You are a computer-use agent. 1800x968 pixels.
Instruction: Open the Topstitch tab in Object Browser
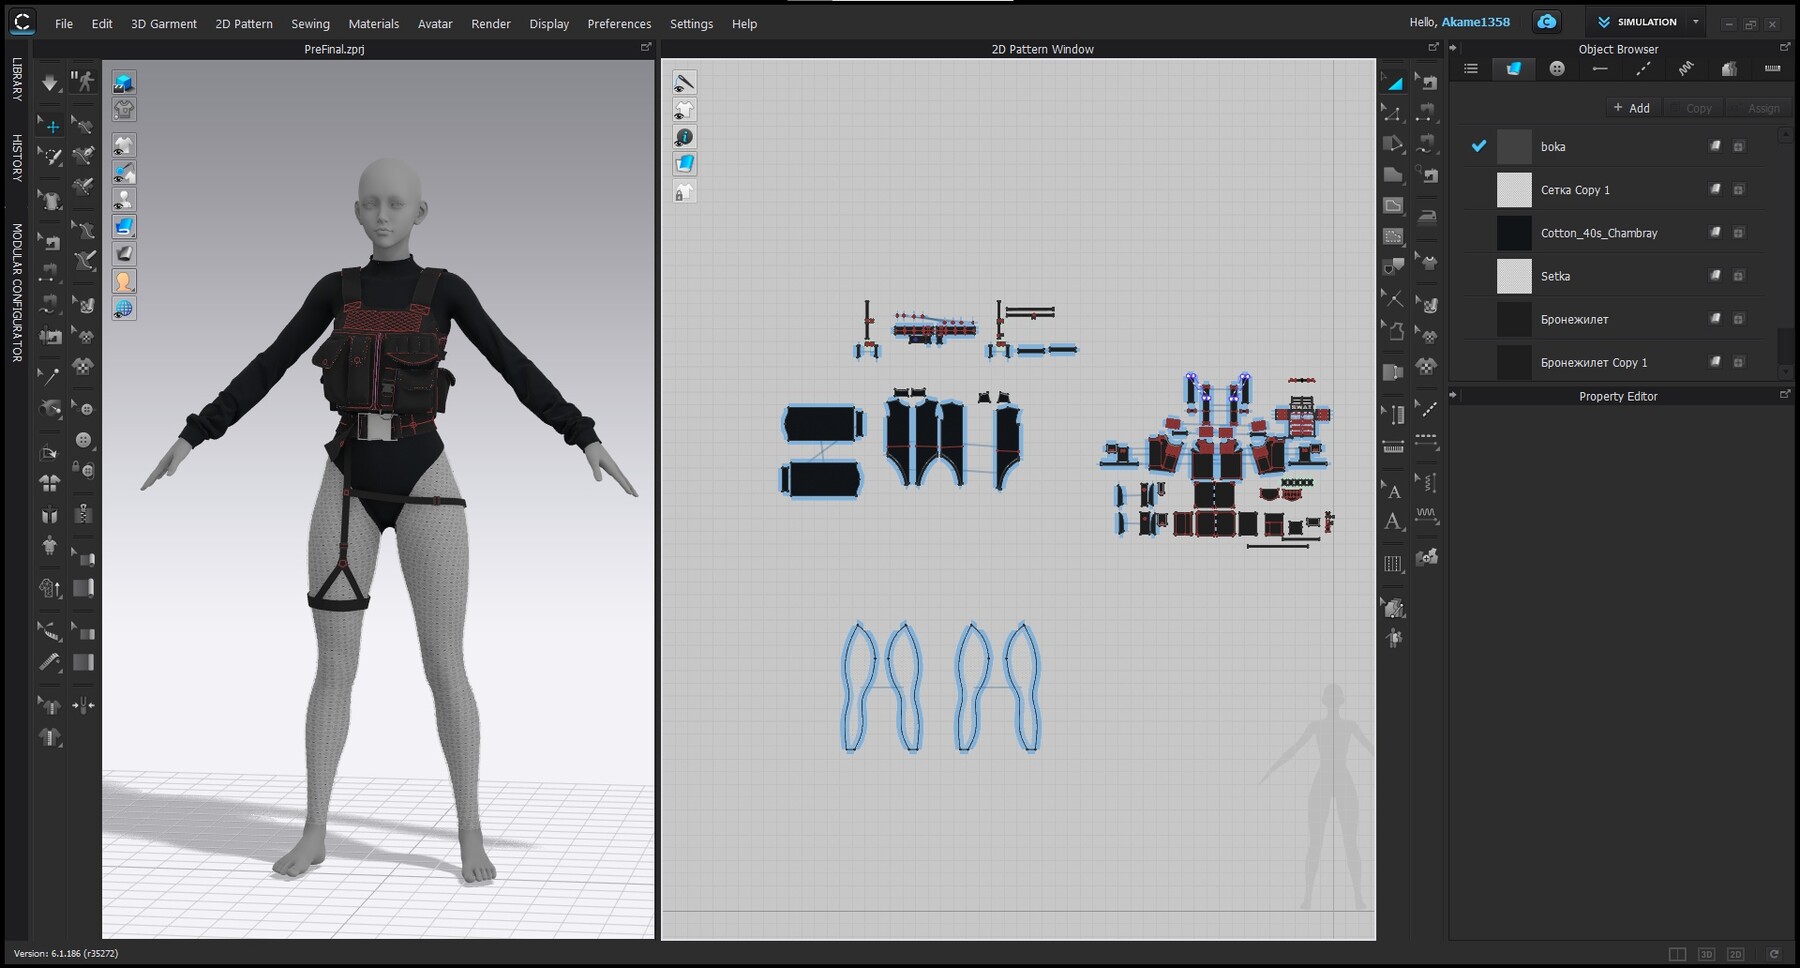coord(1643,68)
